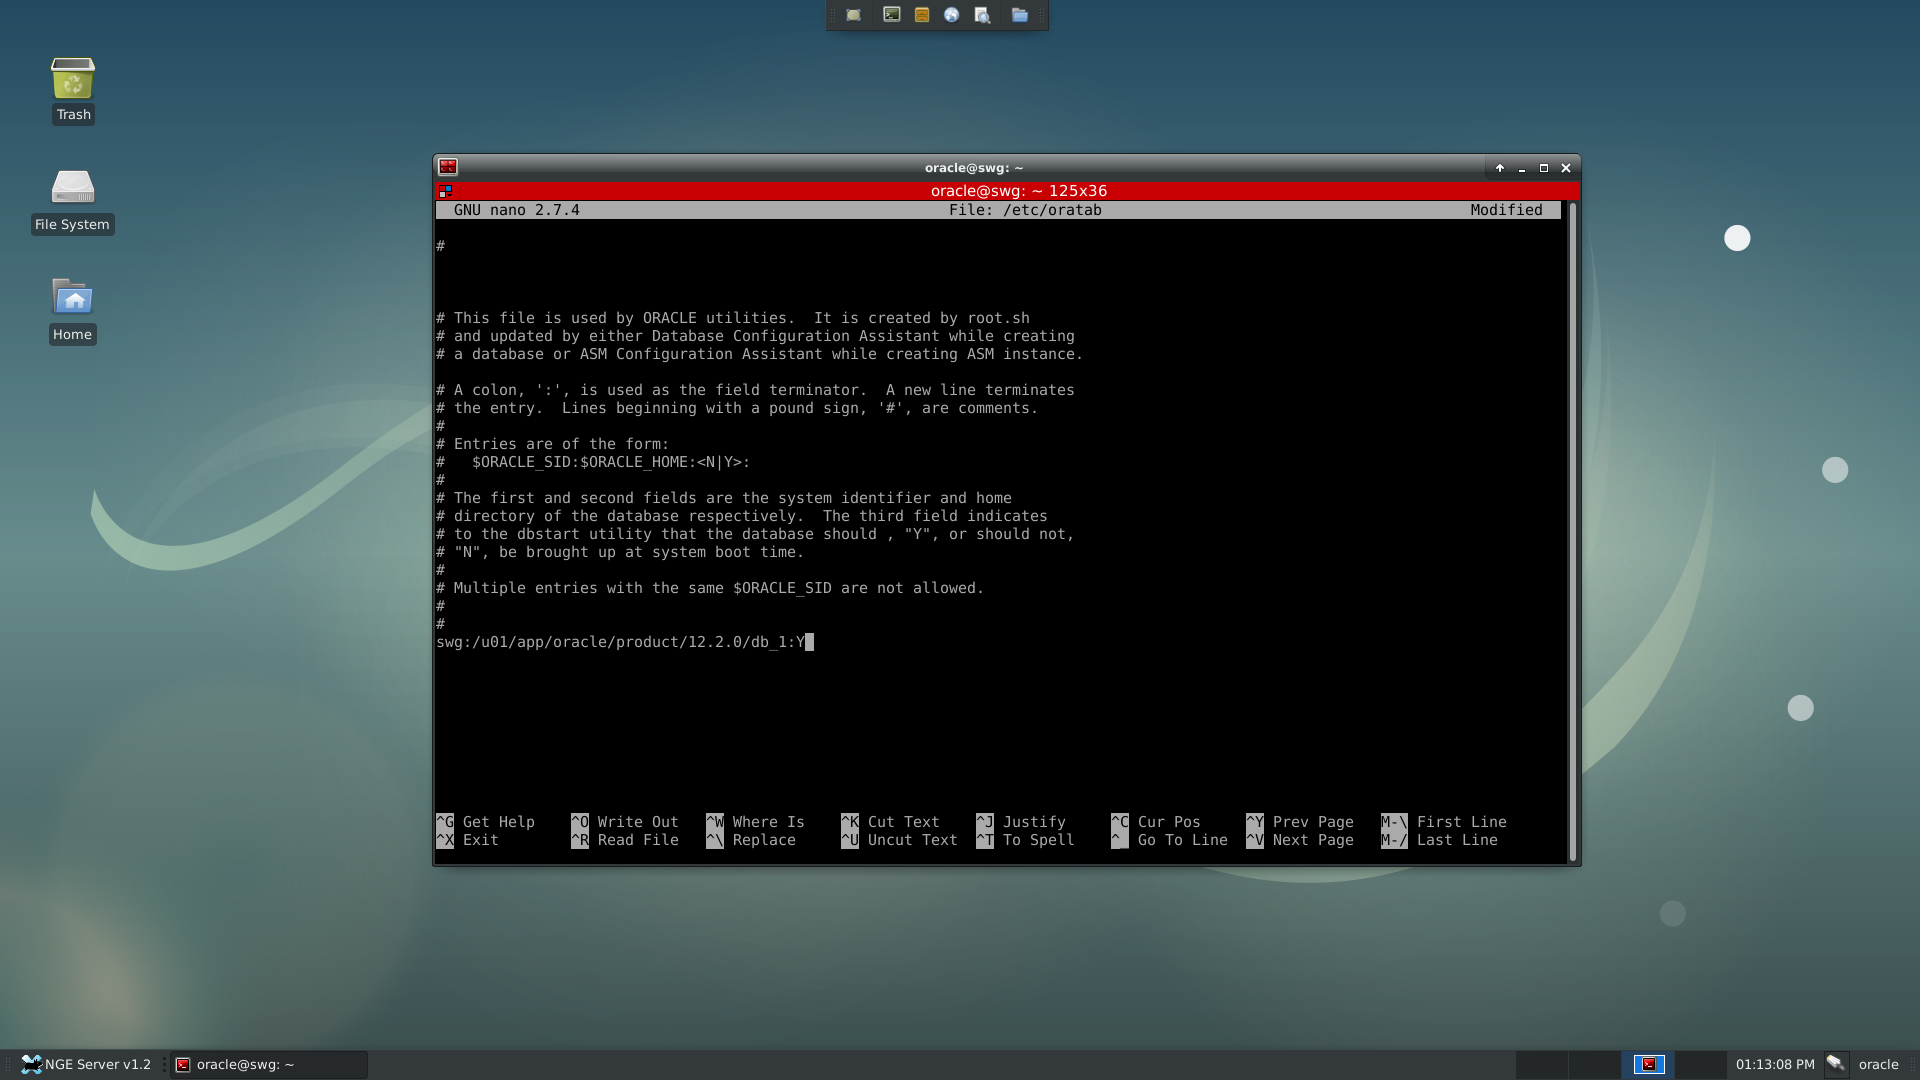The height and width of the screenshot is (1080, 1920).
Task: Open the NGE Server v1.2 applications menu
Action: 86,1064
